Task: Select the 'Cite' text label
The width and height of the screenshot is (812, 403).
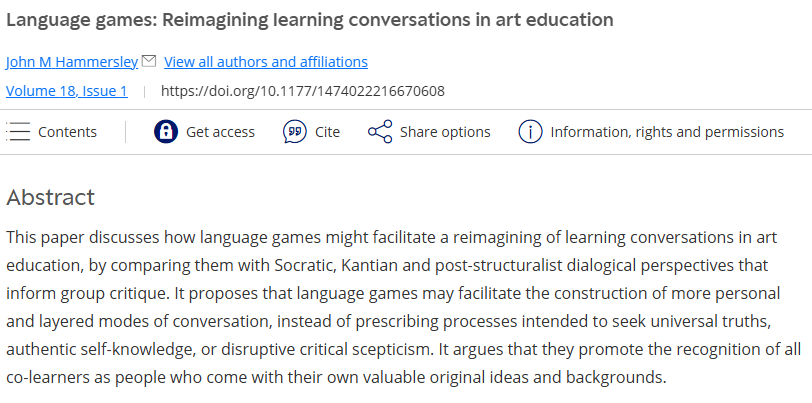Action: pyautogui.click(x=327, y=132)
